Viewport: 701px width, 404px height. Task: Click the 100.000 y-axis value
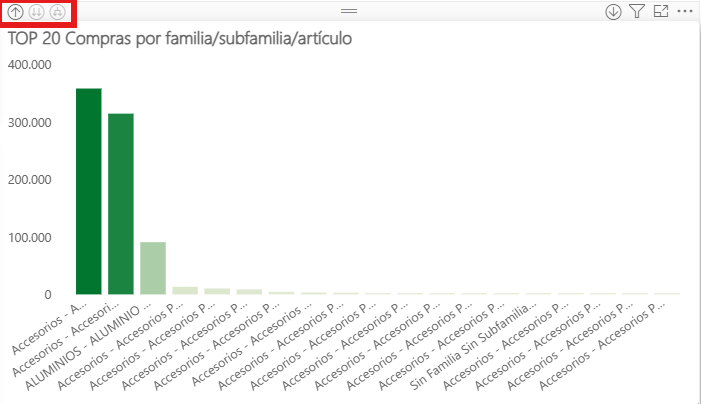click(30, 238)
